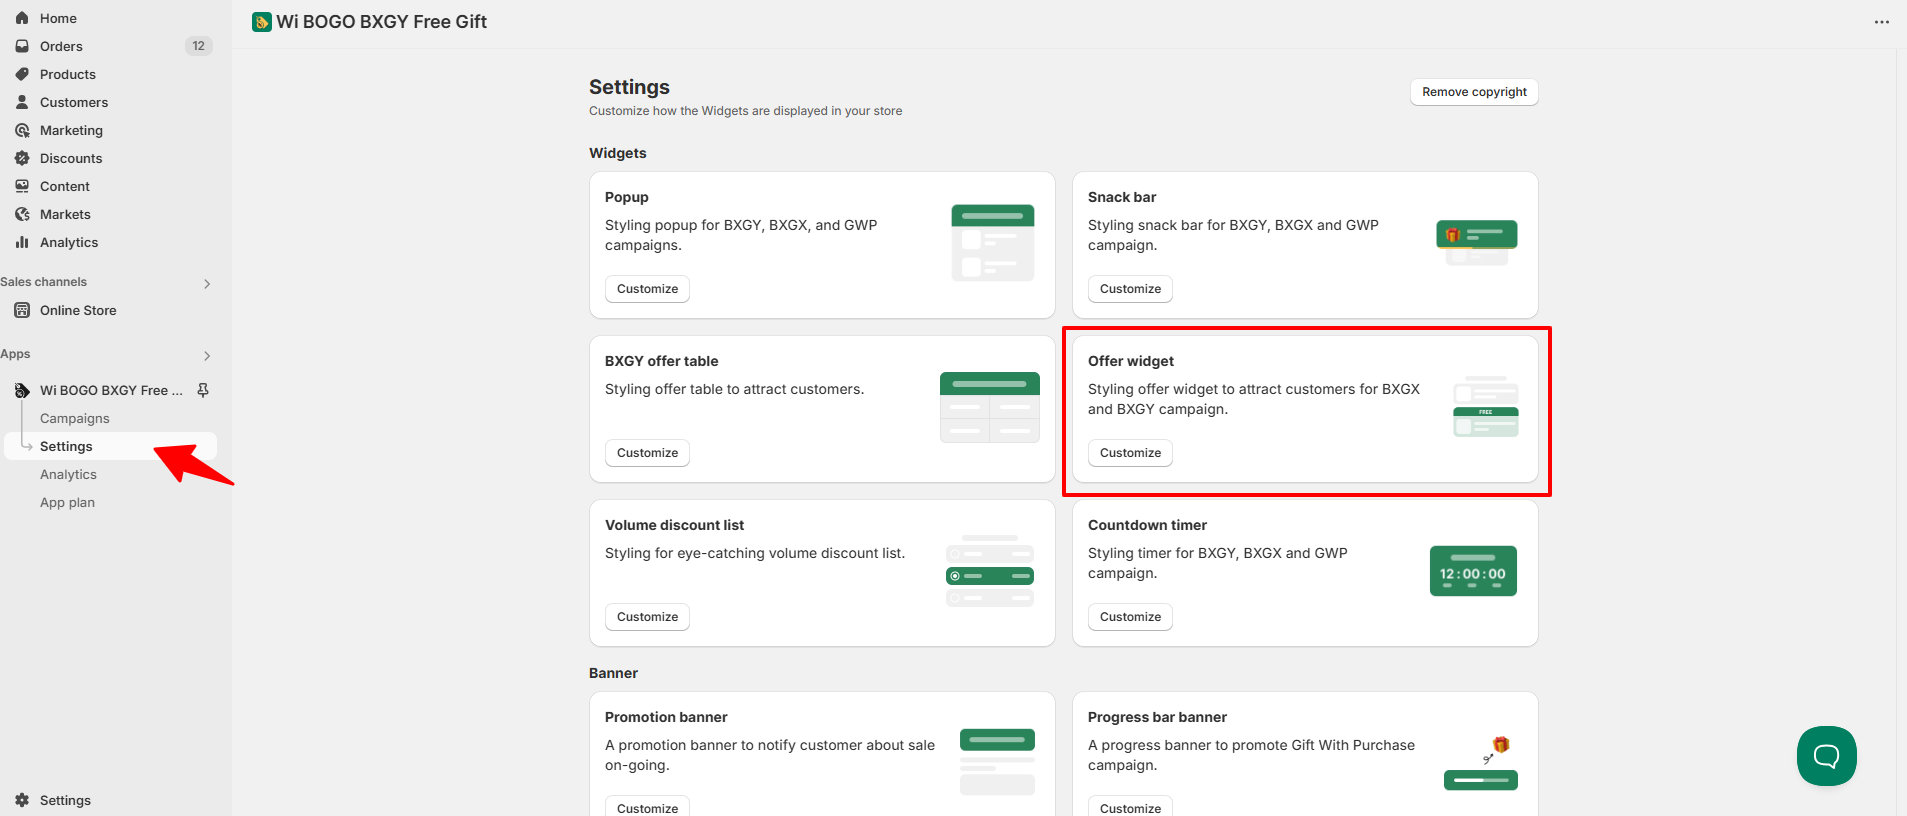Click the Home house icon in sidebar

(x=22, y=18)
